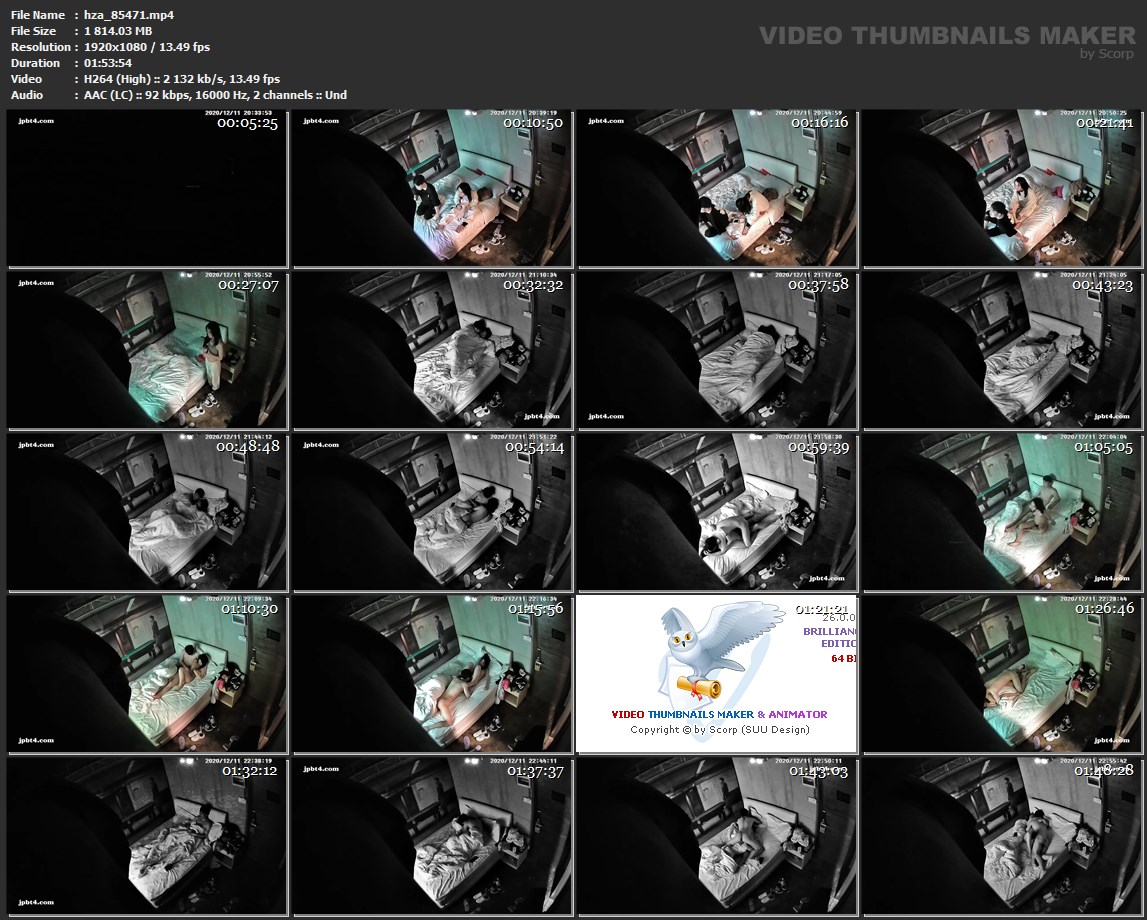Select the audio info line AAC (LC)
The width and height of the screenshot is (1147, 920).
[215, 95]
